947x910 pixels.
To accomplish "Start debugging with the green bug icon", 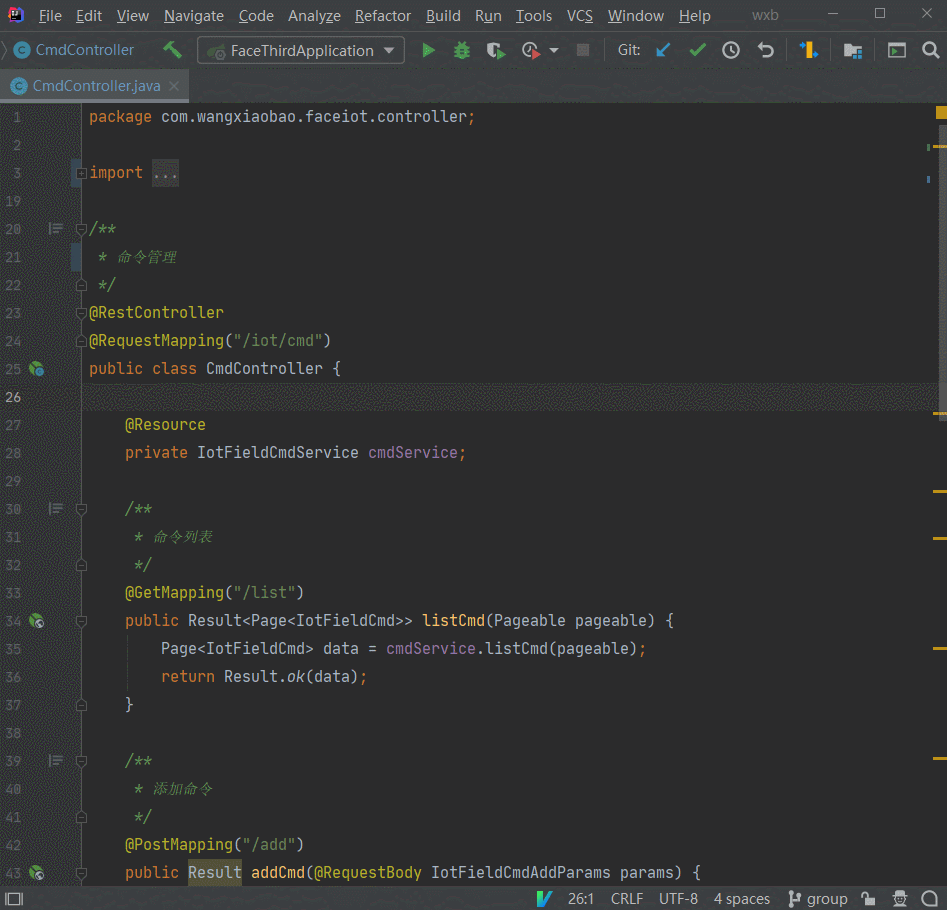I will [462, 50].
